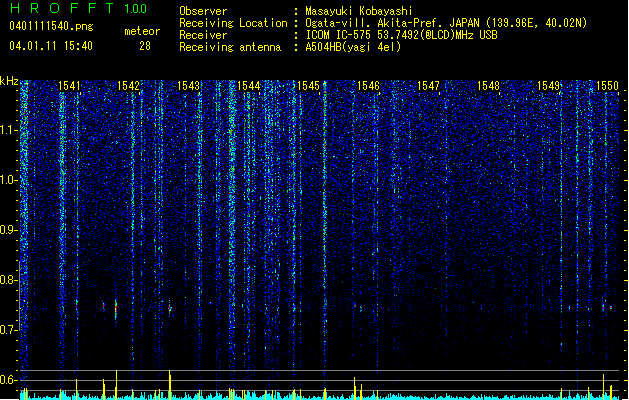Image resolution: width=629 pixels, height=400 pixels.
Task: Click the 1548 time marker
Action: [x=488, y=86]
